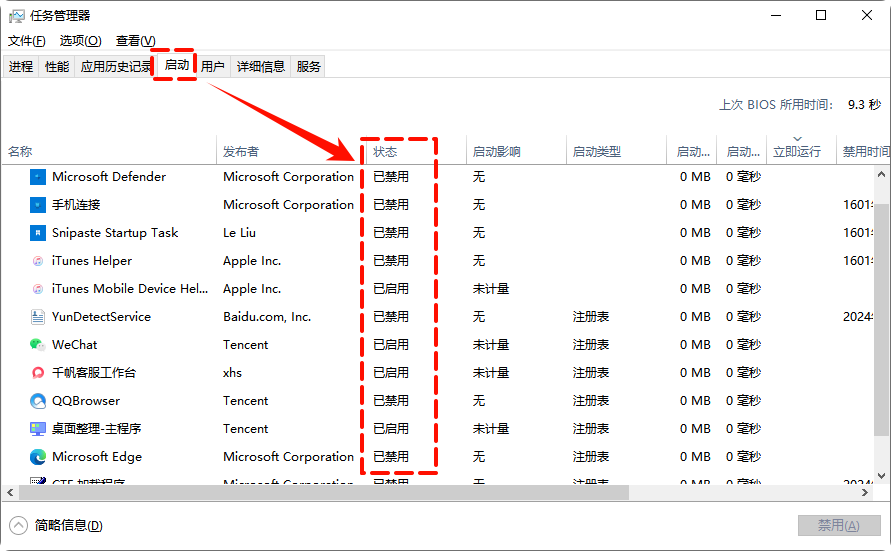Select the YunDetectService row name
Screen dimensions: 891x551
tap(101, 317)
